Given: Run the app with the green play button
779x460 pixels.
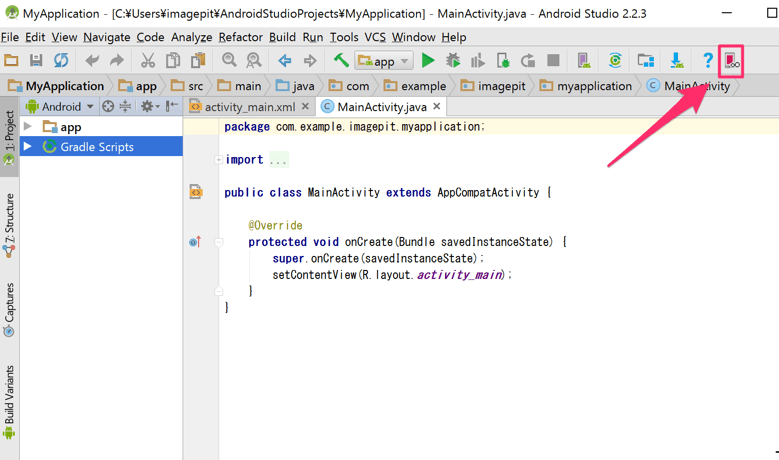Looking at the screenshot, I should (428, 61).
